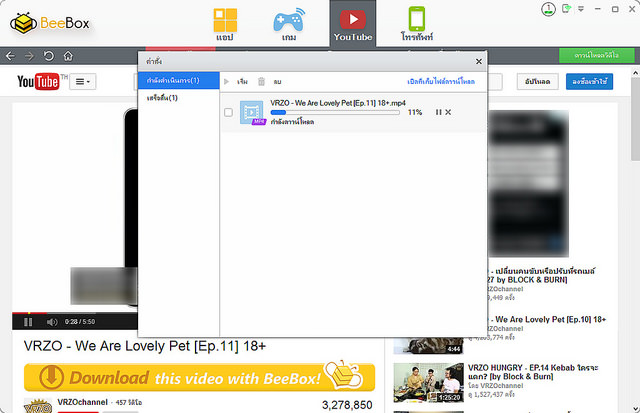640x413 pixels.
Task: Click the phone connection icon in title bar
Action: 566,9
